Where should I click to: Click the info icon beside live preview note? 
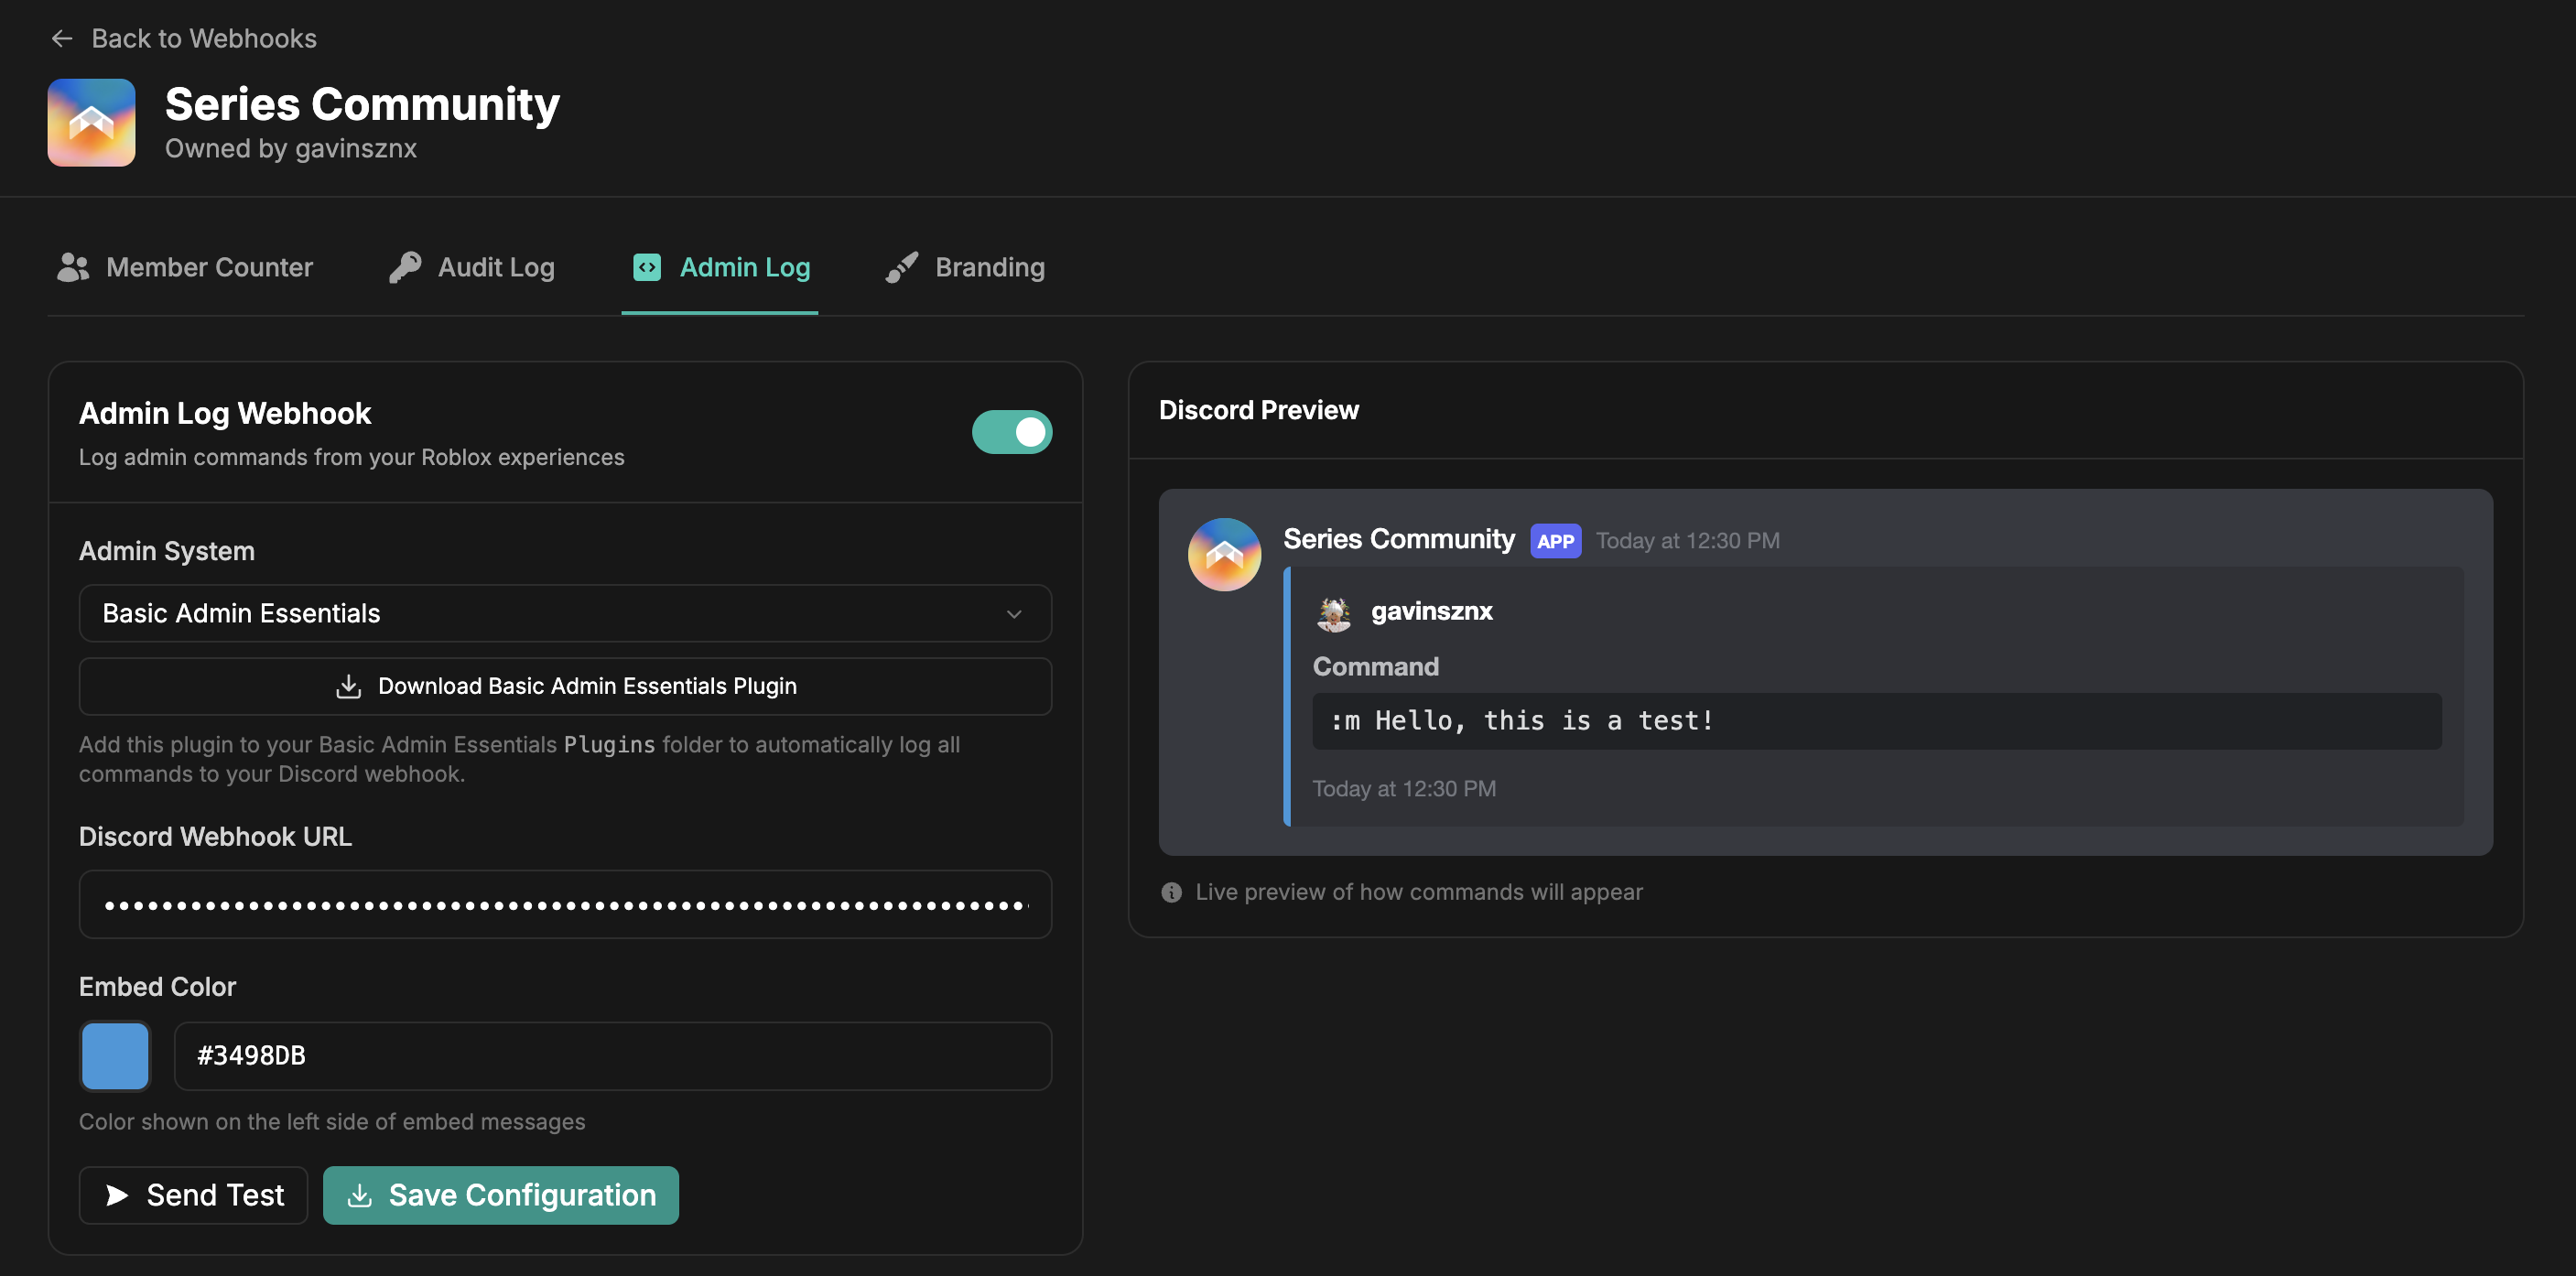pos(1170,892)
